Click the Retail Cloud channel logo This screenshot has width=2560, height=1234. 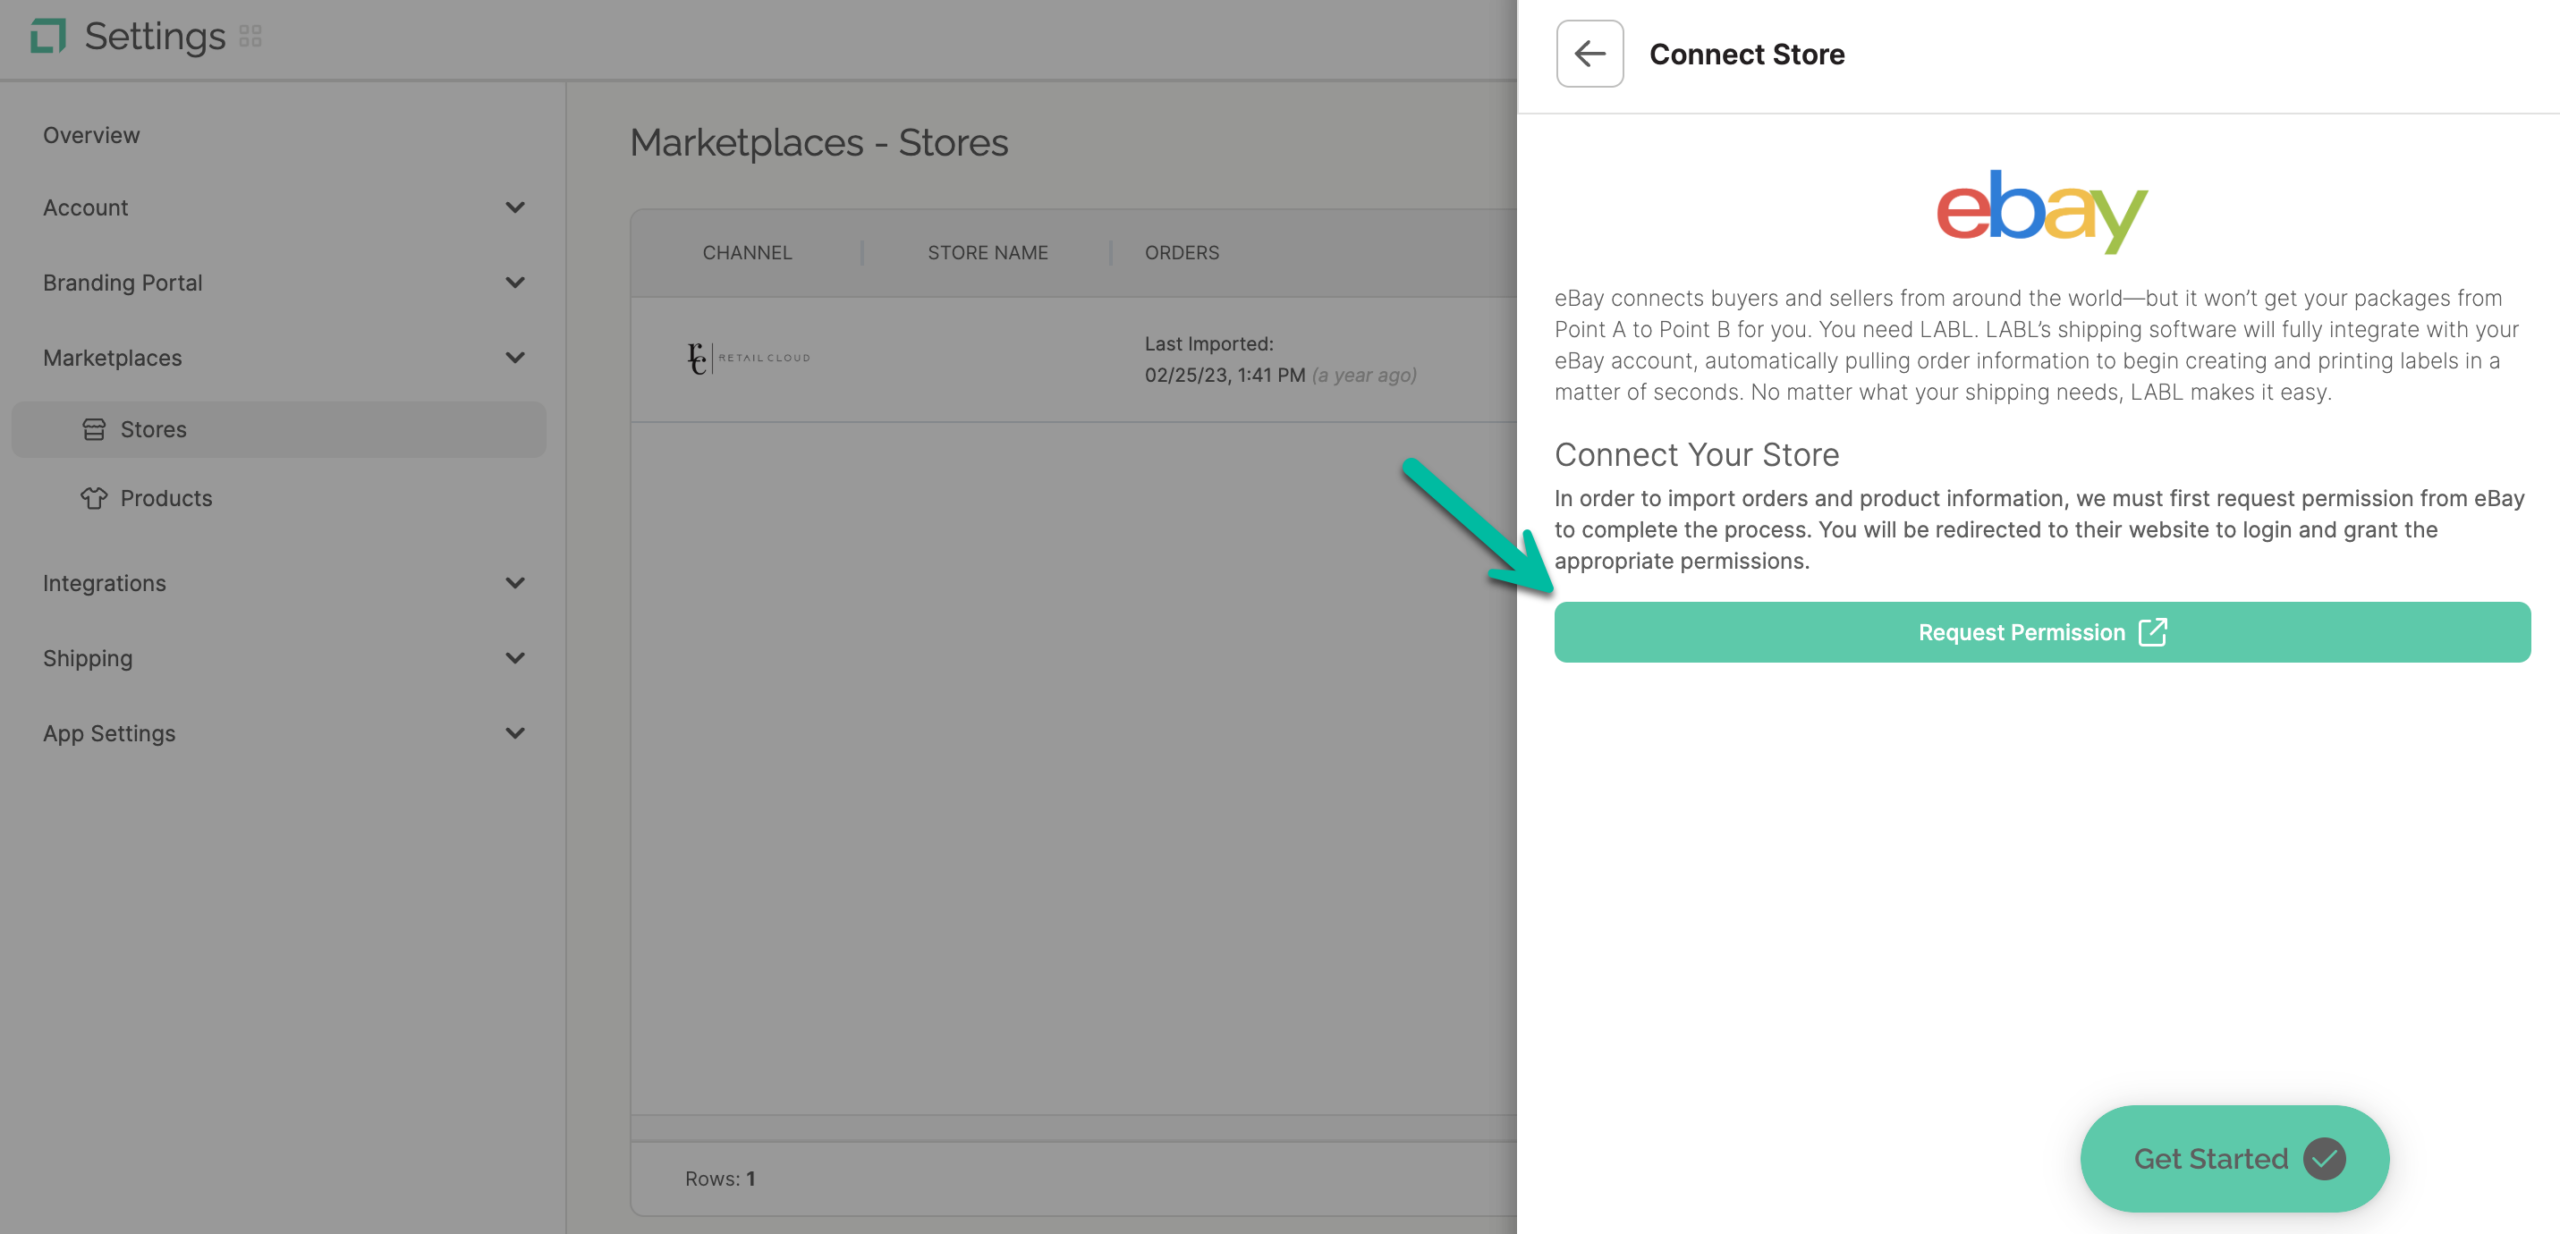point(749,358)
